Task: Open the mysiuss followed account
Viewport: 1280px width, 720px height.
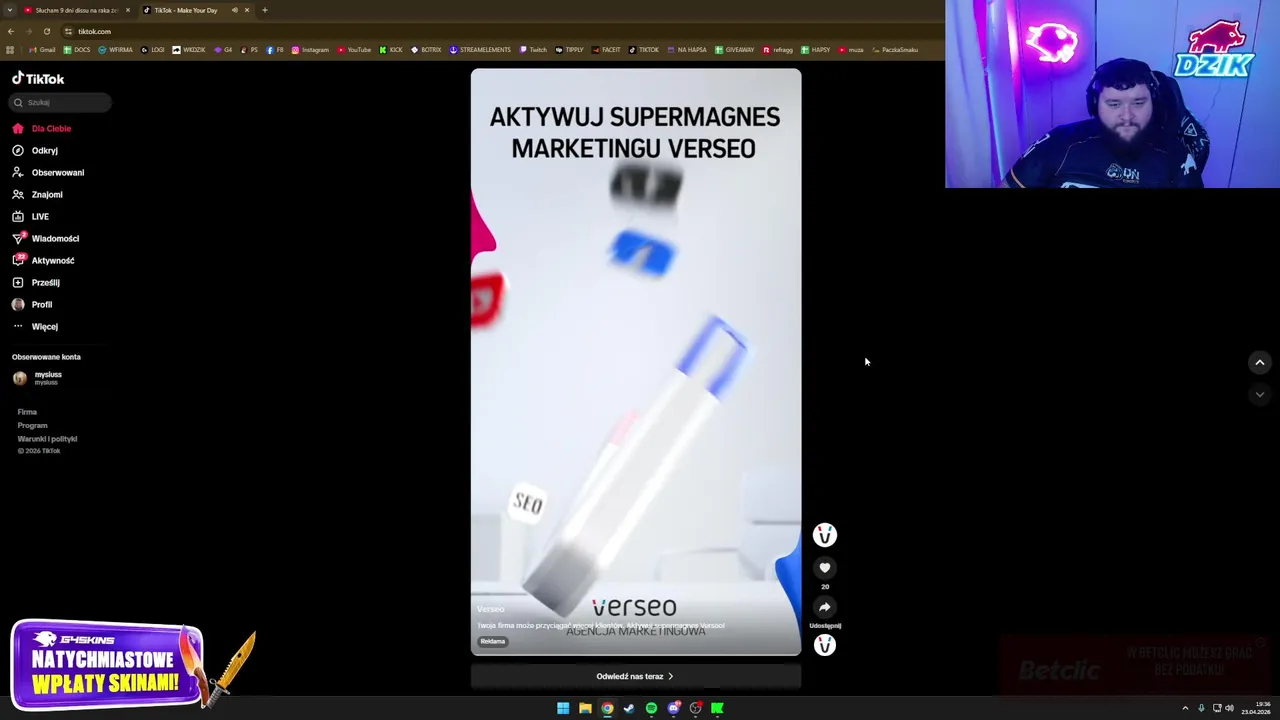Action: [x=37, y=377]
